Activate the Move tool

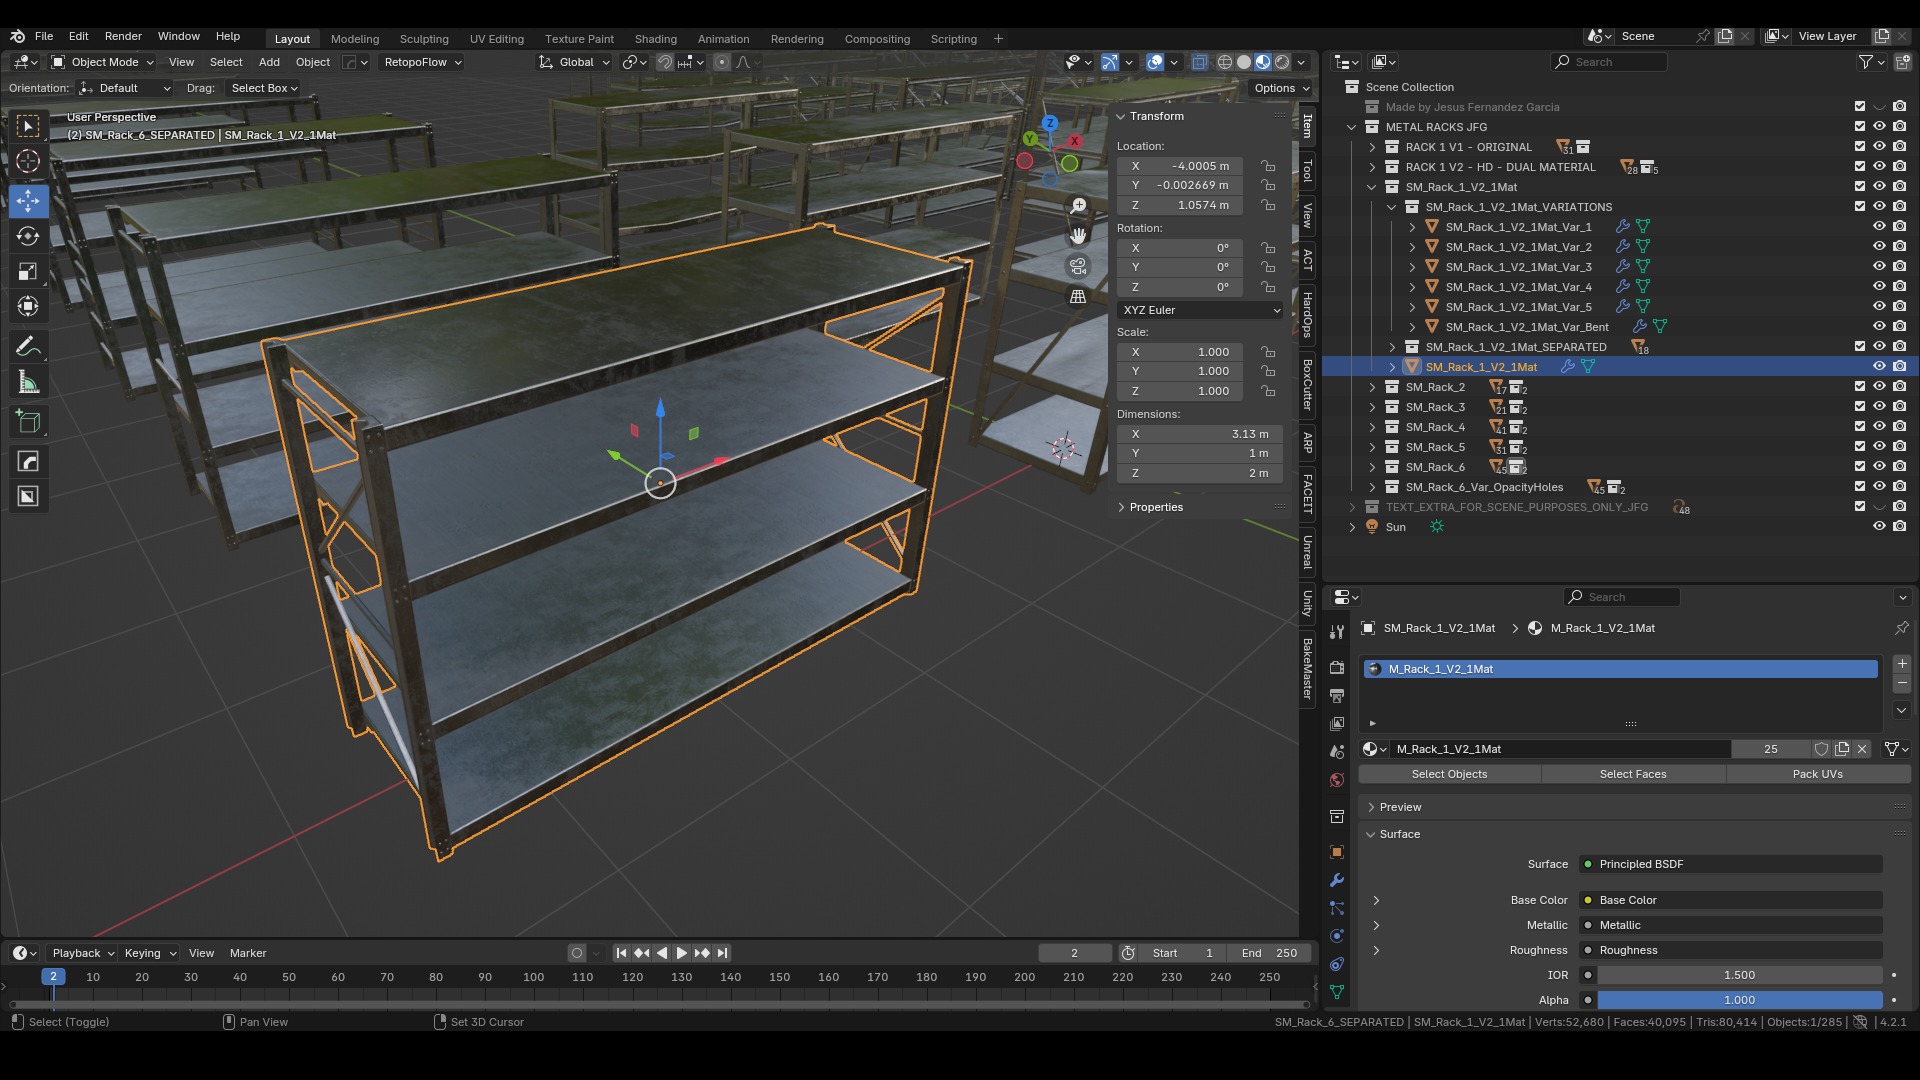[28, 201]
